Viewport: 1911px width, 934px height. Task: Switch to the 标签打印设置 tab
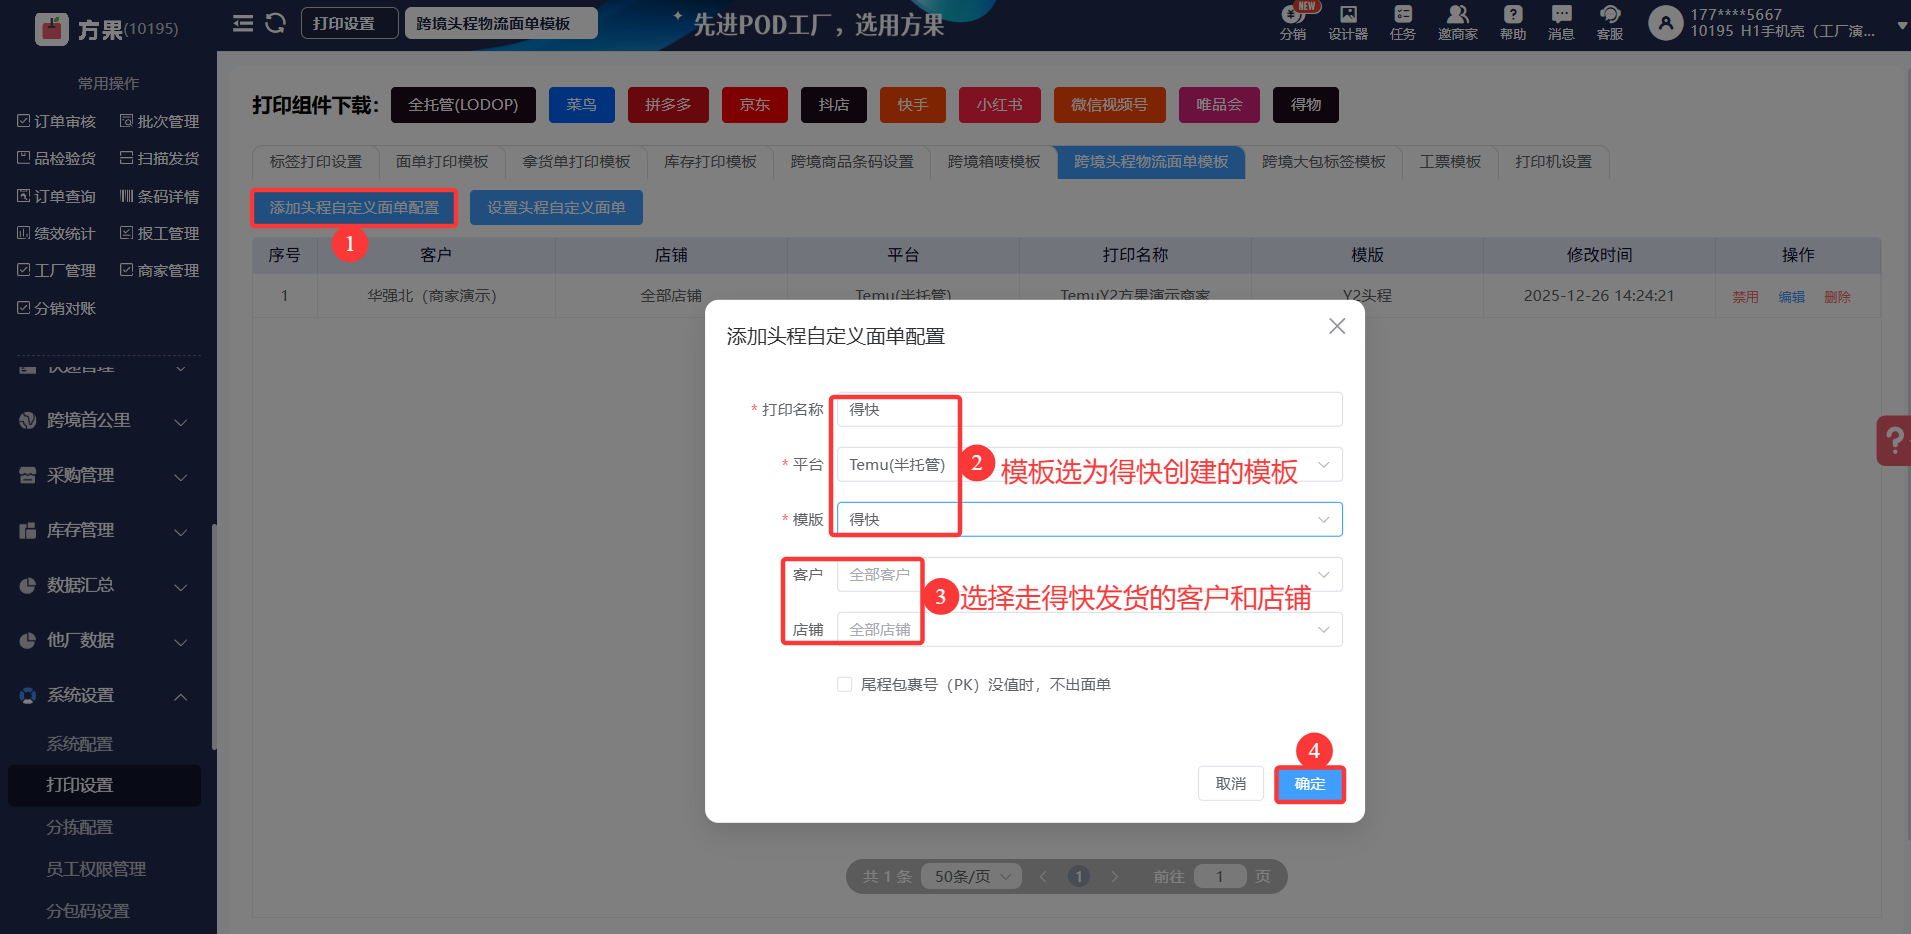315,162
